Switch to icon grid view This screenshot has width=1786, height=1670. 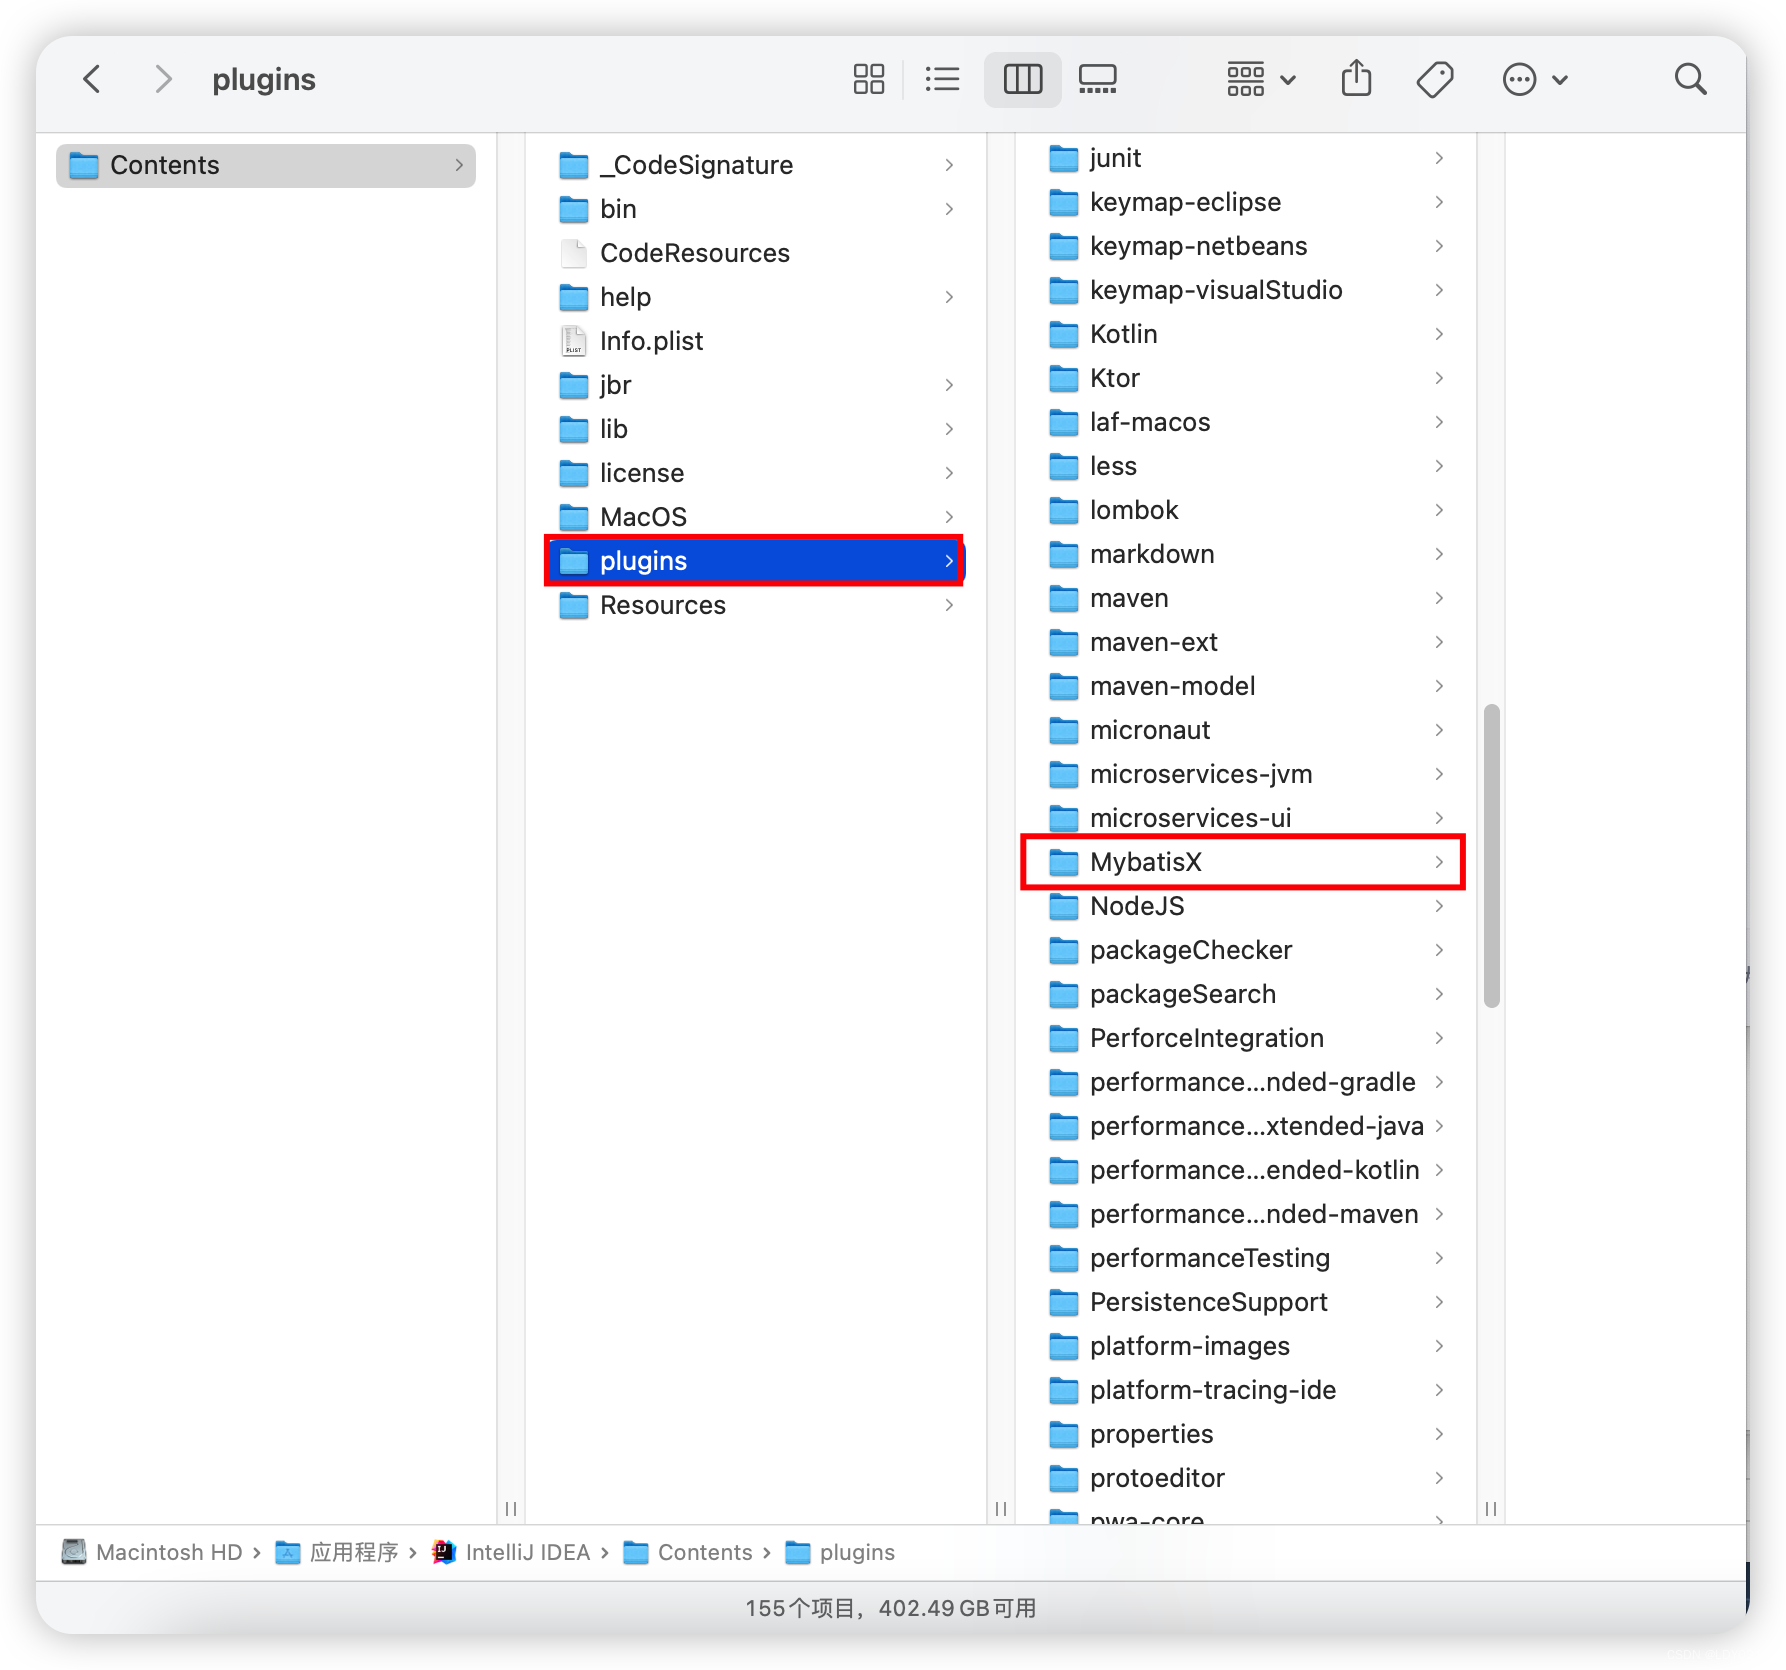tap(869, 79)
